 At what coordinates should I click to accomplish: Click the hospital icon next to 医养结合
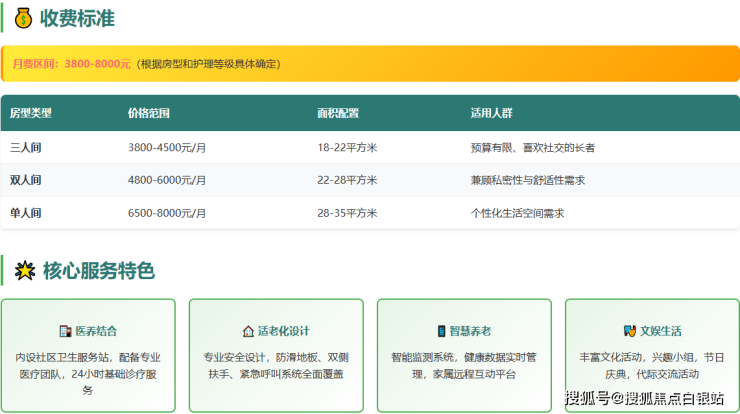click(65, 331)
